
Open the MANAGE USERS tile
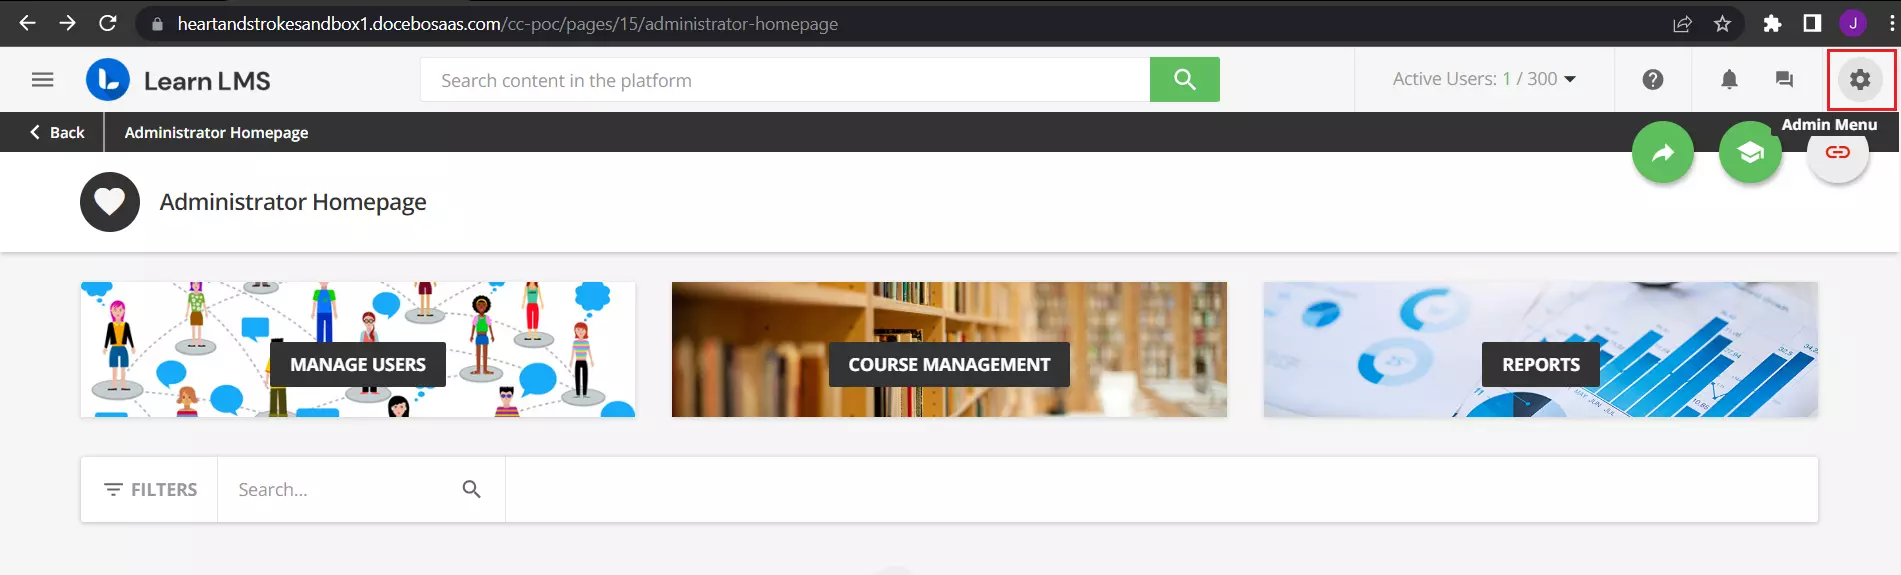358,349
